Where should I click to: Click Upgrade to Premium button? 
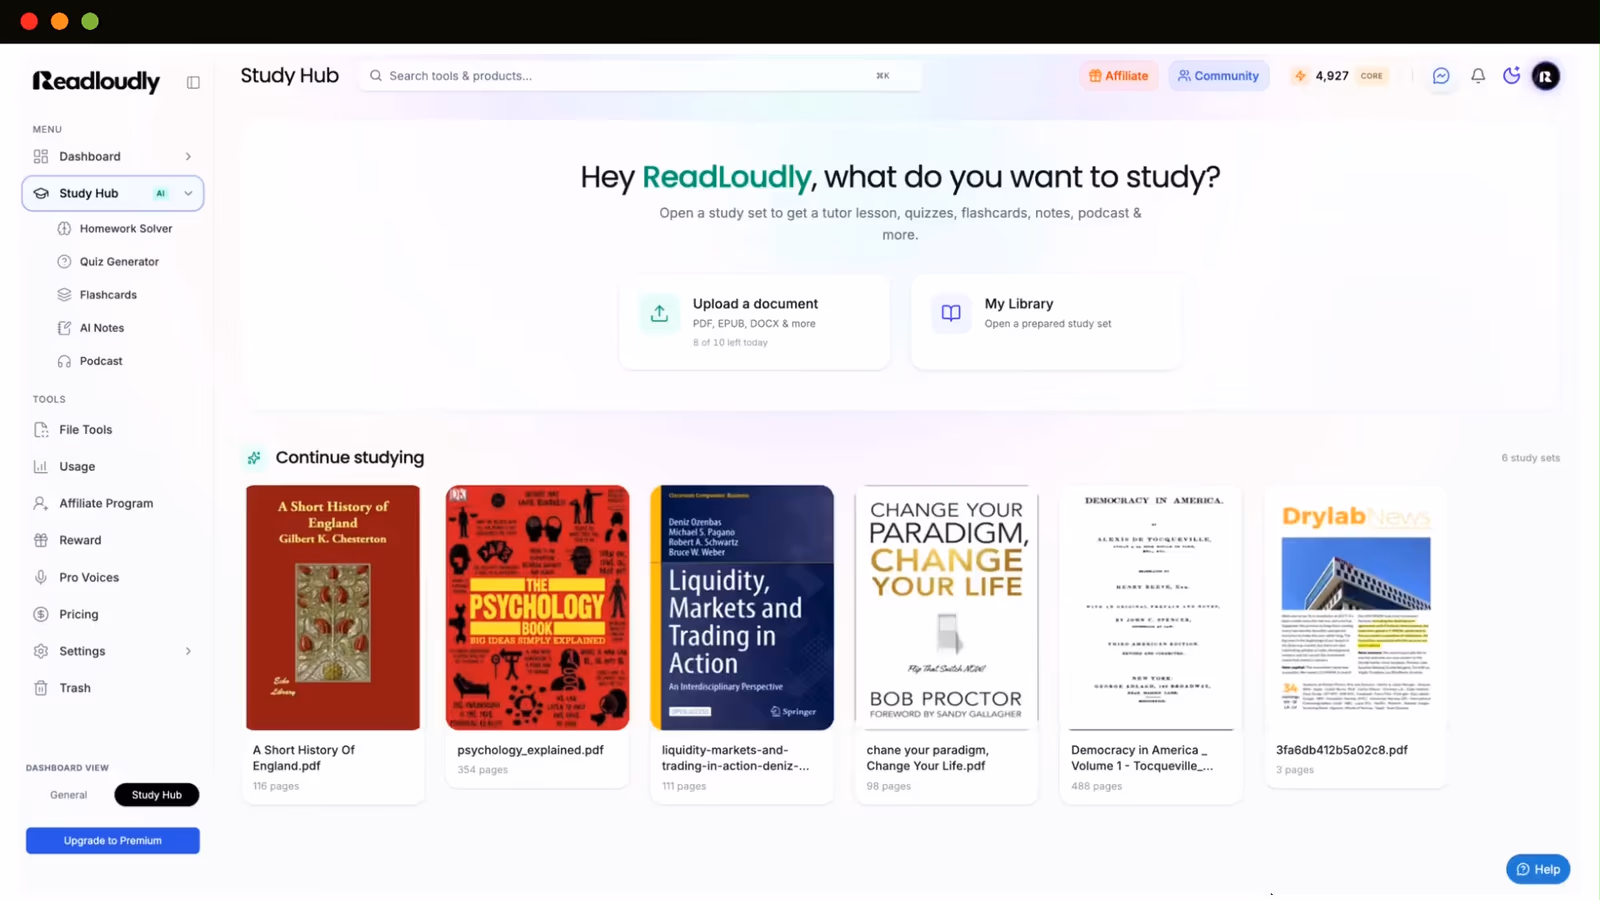(113, 841)
